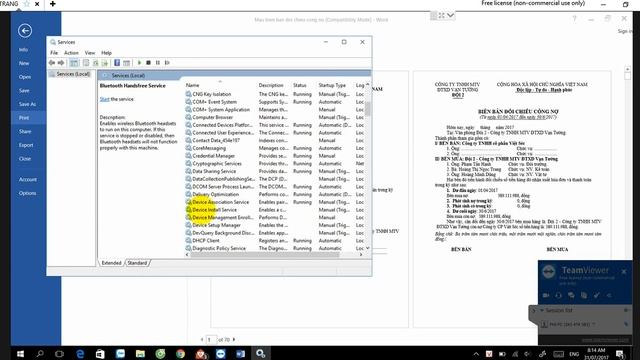Viewport: 640px width, 360px height.
Task: Open Account in Word backstage menu
Action: (x=27, y=180)
